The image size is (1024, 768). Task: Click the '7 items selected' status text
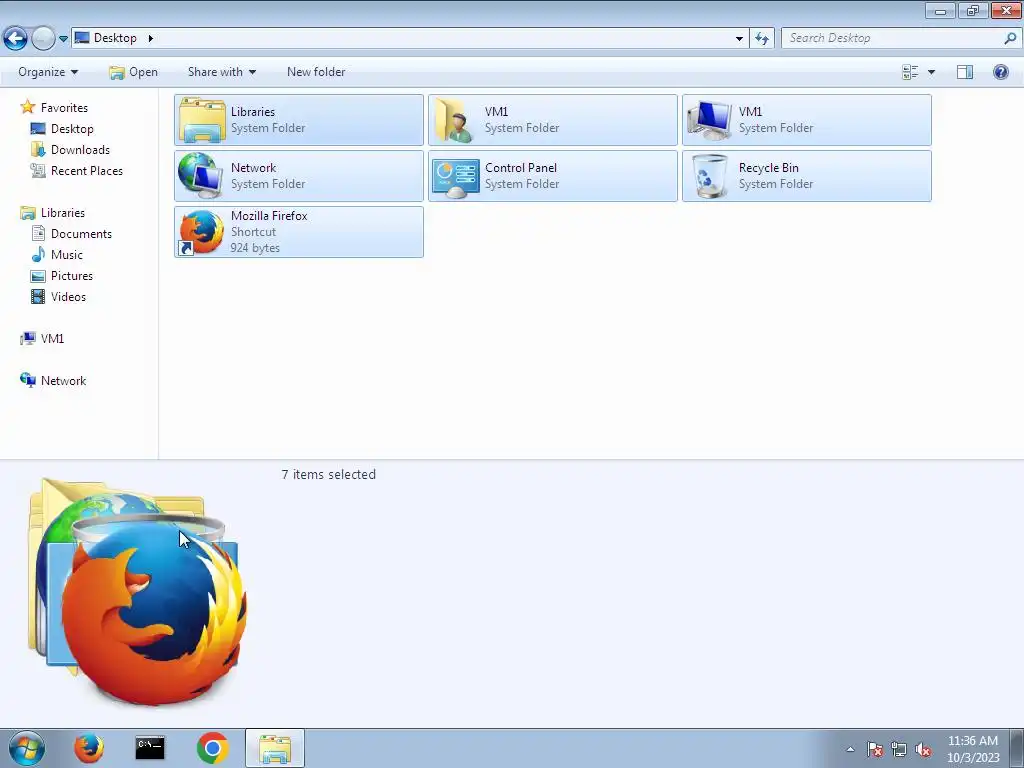tap(328, 475)
